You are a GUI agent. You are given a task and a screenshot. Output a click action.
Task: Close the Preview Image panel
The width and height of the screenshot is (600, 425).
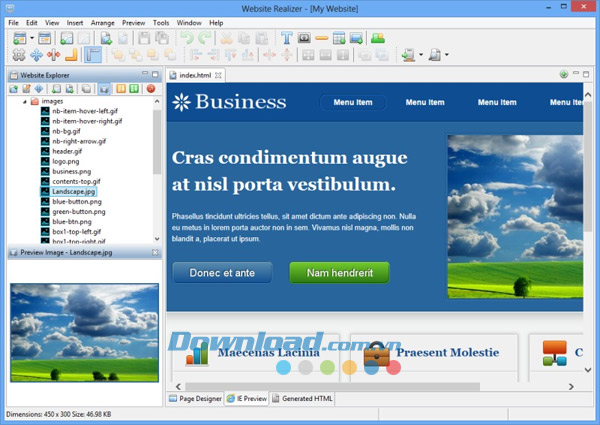click(155, 252)
